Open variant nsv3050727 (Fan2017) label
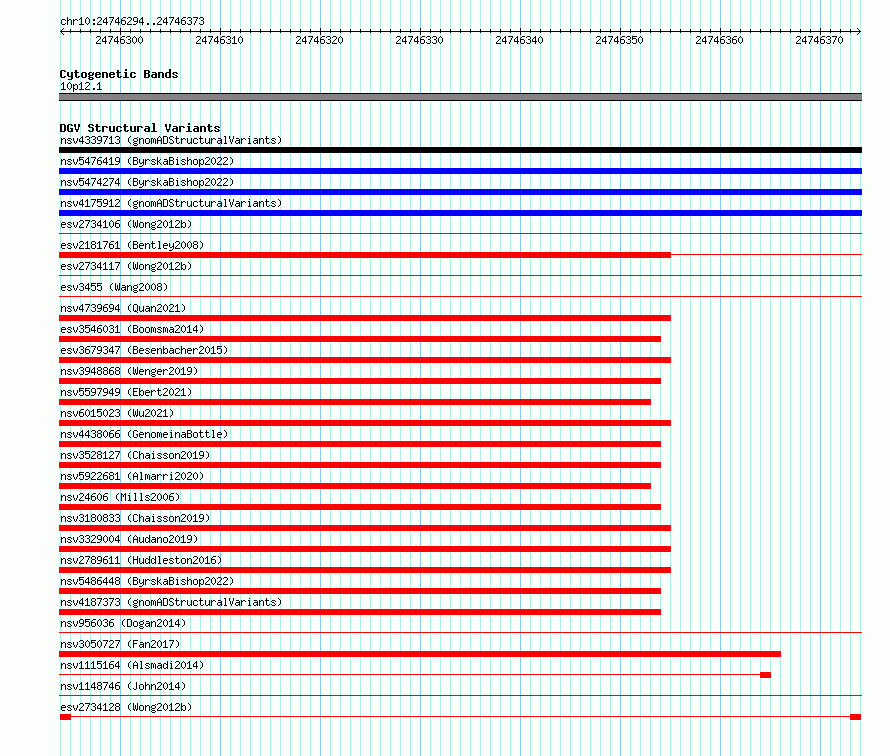This screenshot has height=756, width=890. 120,644
